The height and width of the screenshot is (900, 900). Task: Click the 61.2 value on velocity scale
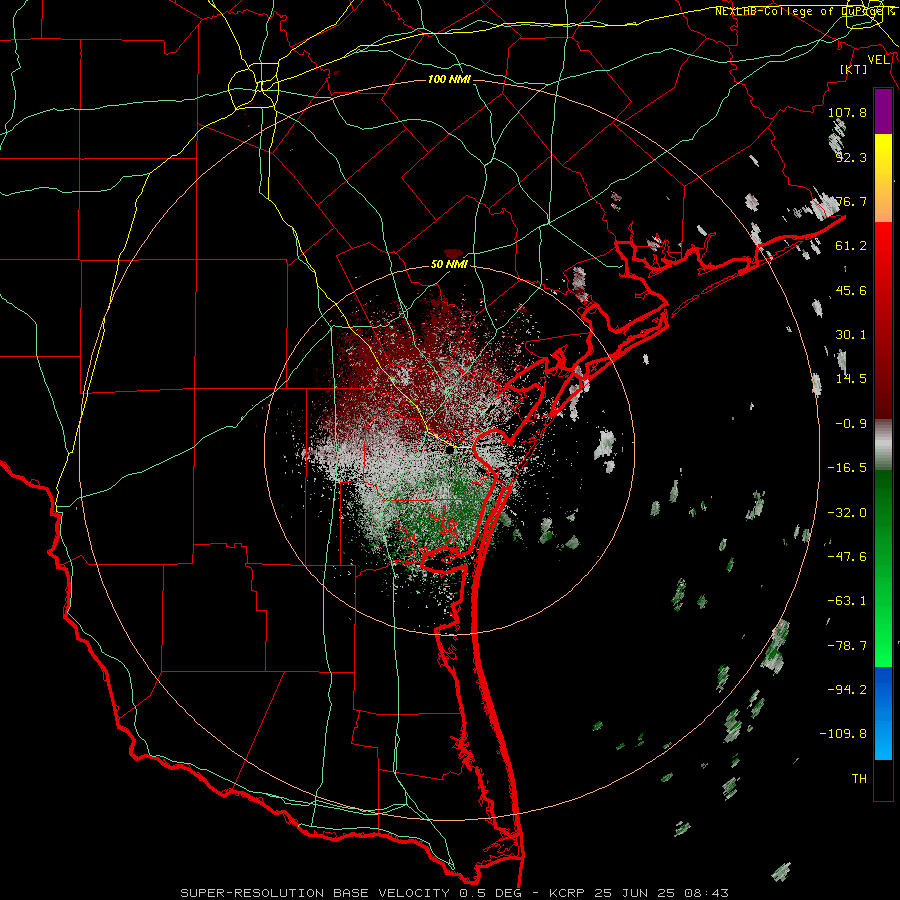(x=851, y=246)
